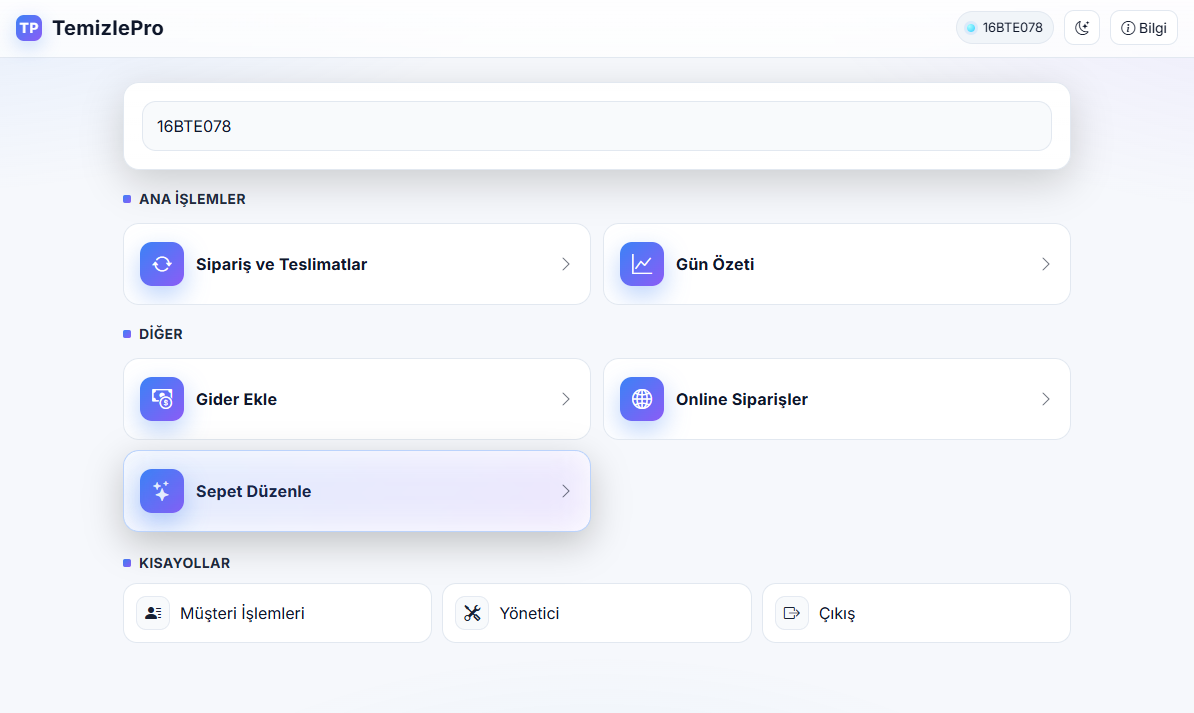This screenshot has width=1194, height=713.
Task: Toggle dark mode with the moon button
Action: tap(1082, 28)
